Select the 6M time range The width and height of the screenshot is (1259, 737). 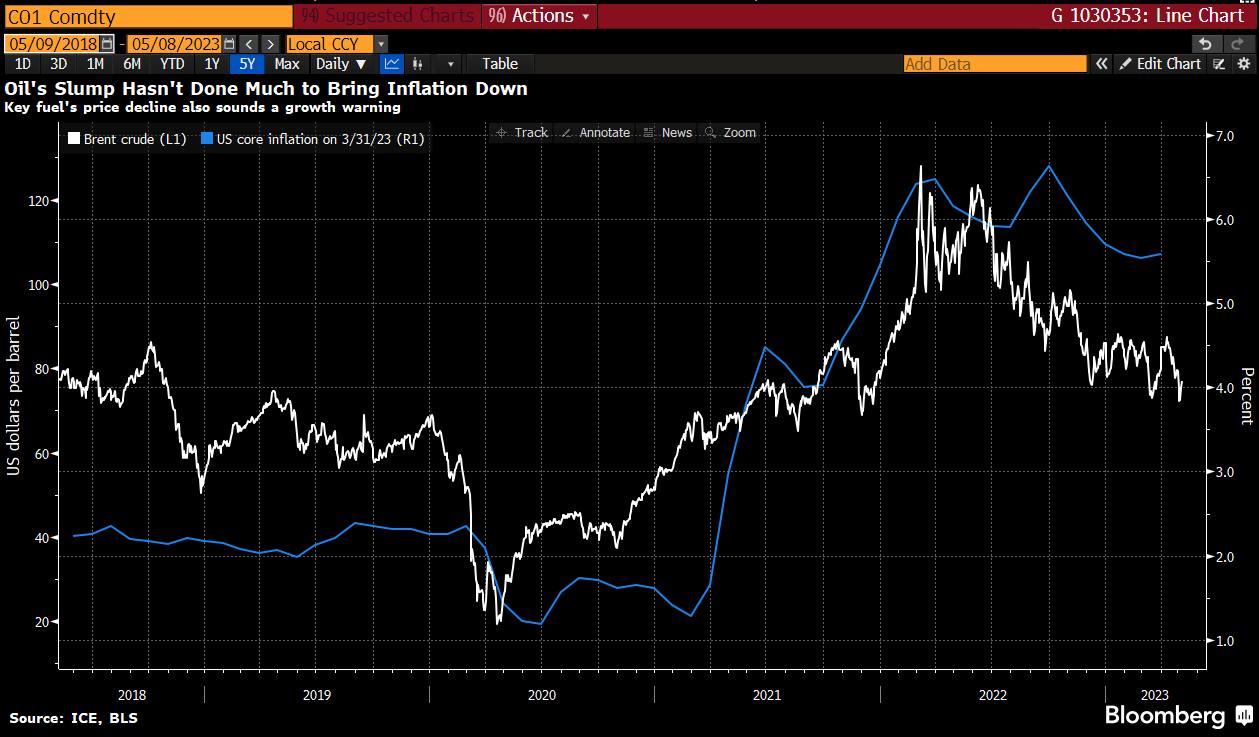pyautogui.click(x=132, y=64)
